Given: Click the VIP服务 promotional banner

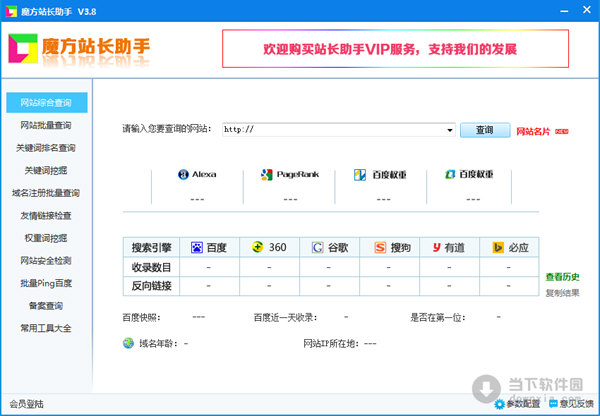Looking at the screenshot, I should 395,49.
